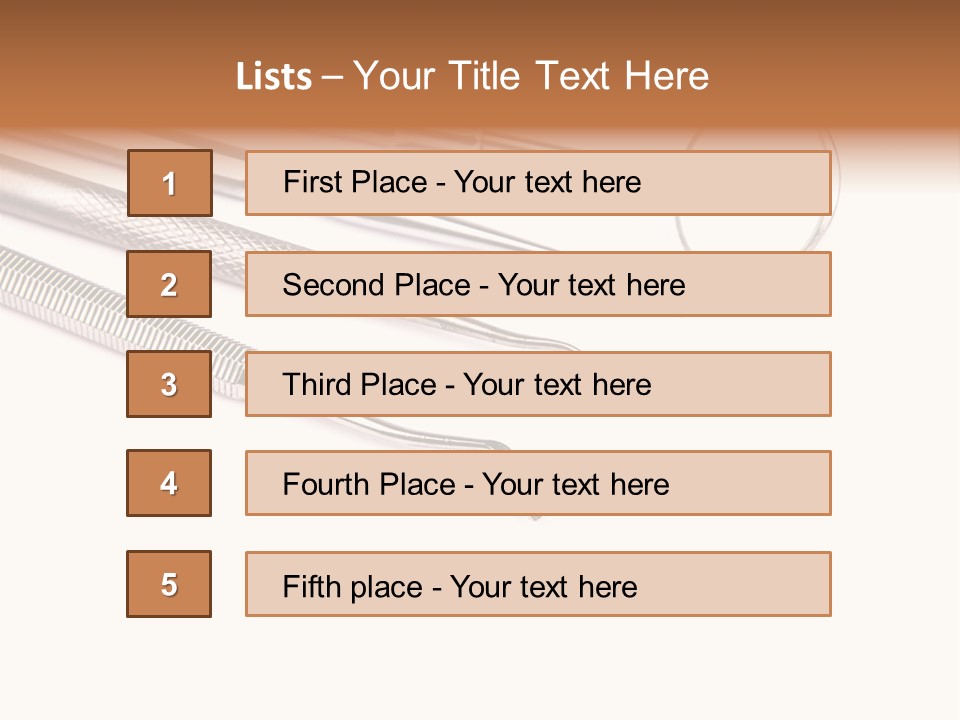Choose the number 5 box

coord(169,584)
